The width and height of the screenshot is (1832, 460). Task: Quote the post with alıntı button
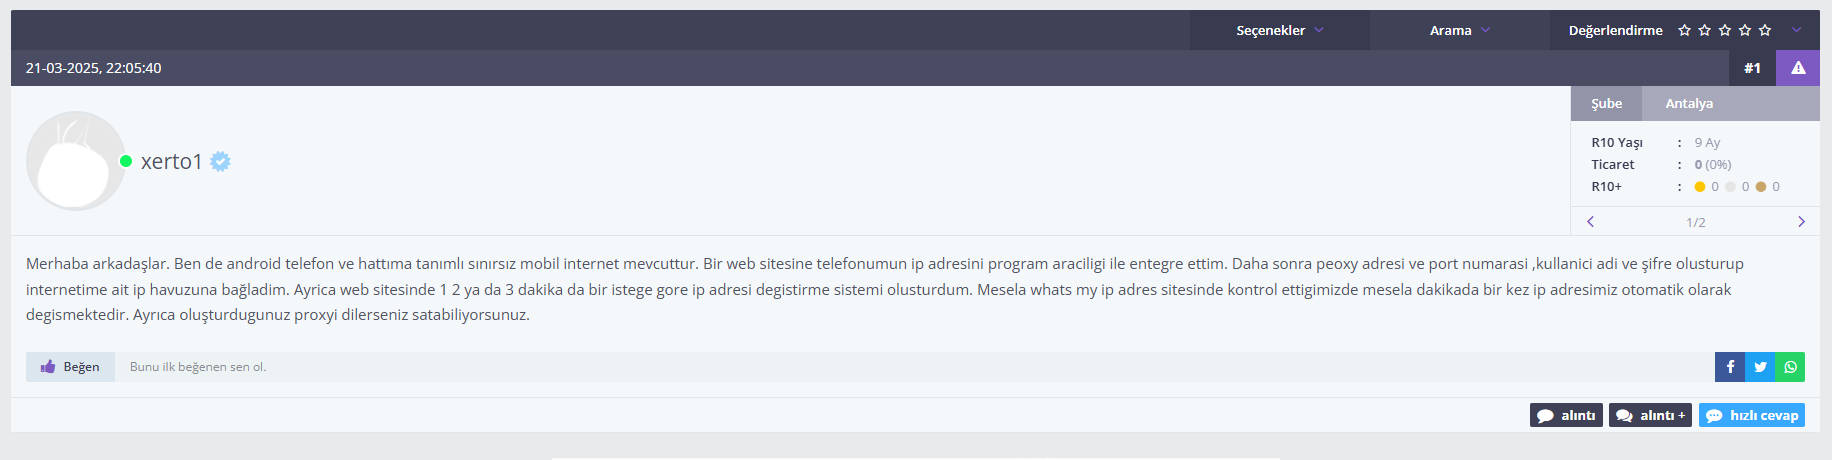pos(1566,415)
